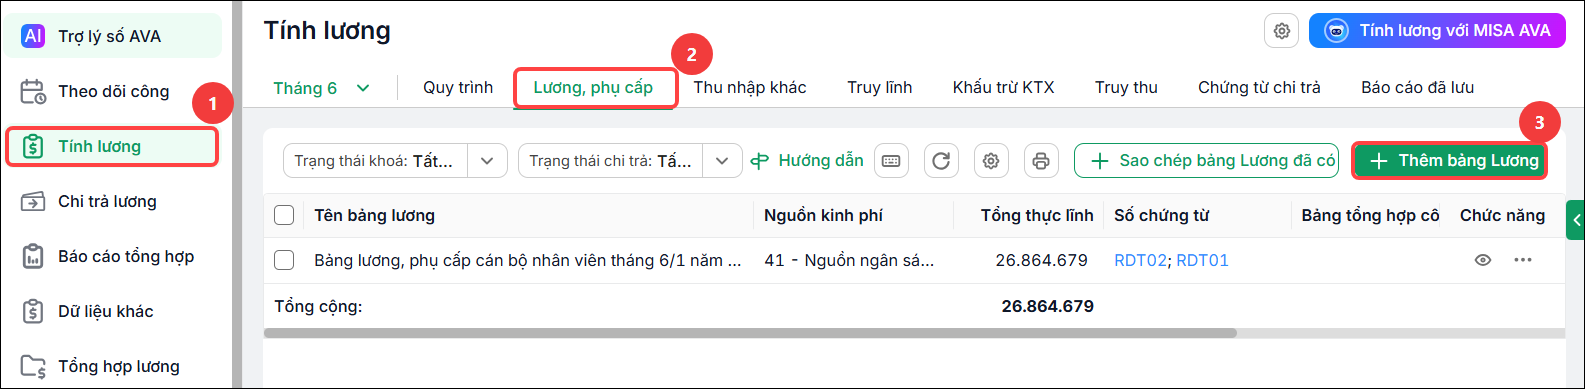The height and width of the screenshot is (389, 1585).
Task: Open Hướng dẫn guide link
Action: pyautogui.click(x=821, y=161)
